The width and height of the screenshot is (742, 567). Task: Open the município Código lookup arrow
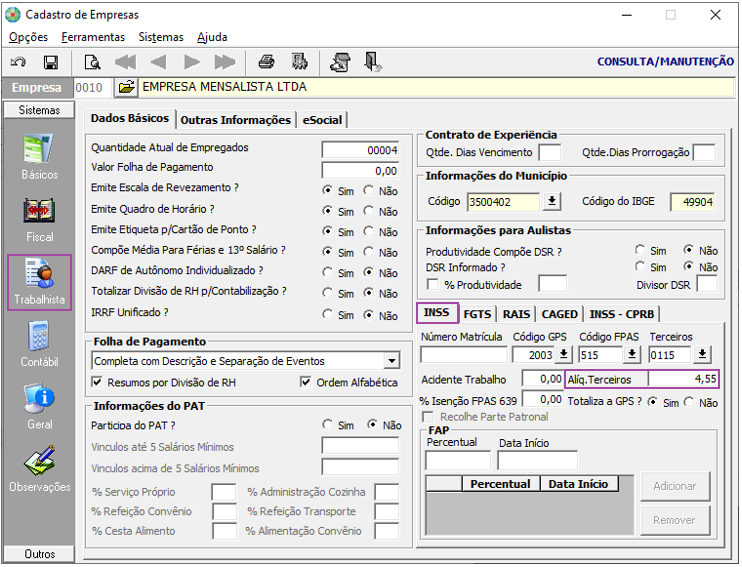[552, 202]
